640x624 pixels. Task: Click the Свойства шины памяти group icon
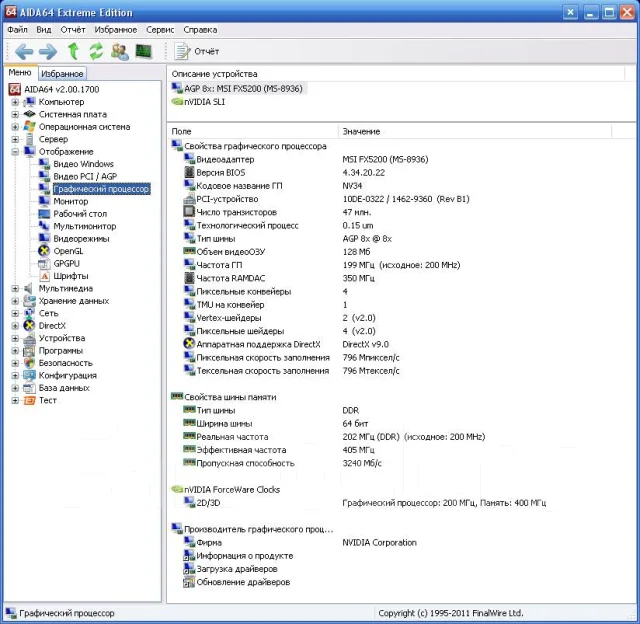click(x=177, y=396)
